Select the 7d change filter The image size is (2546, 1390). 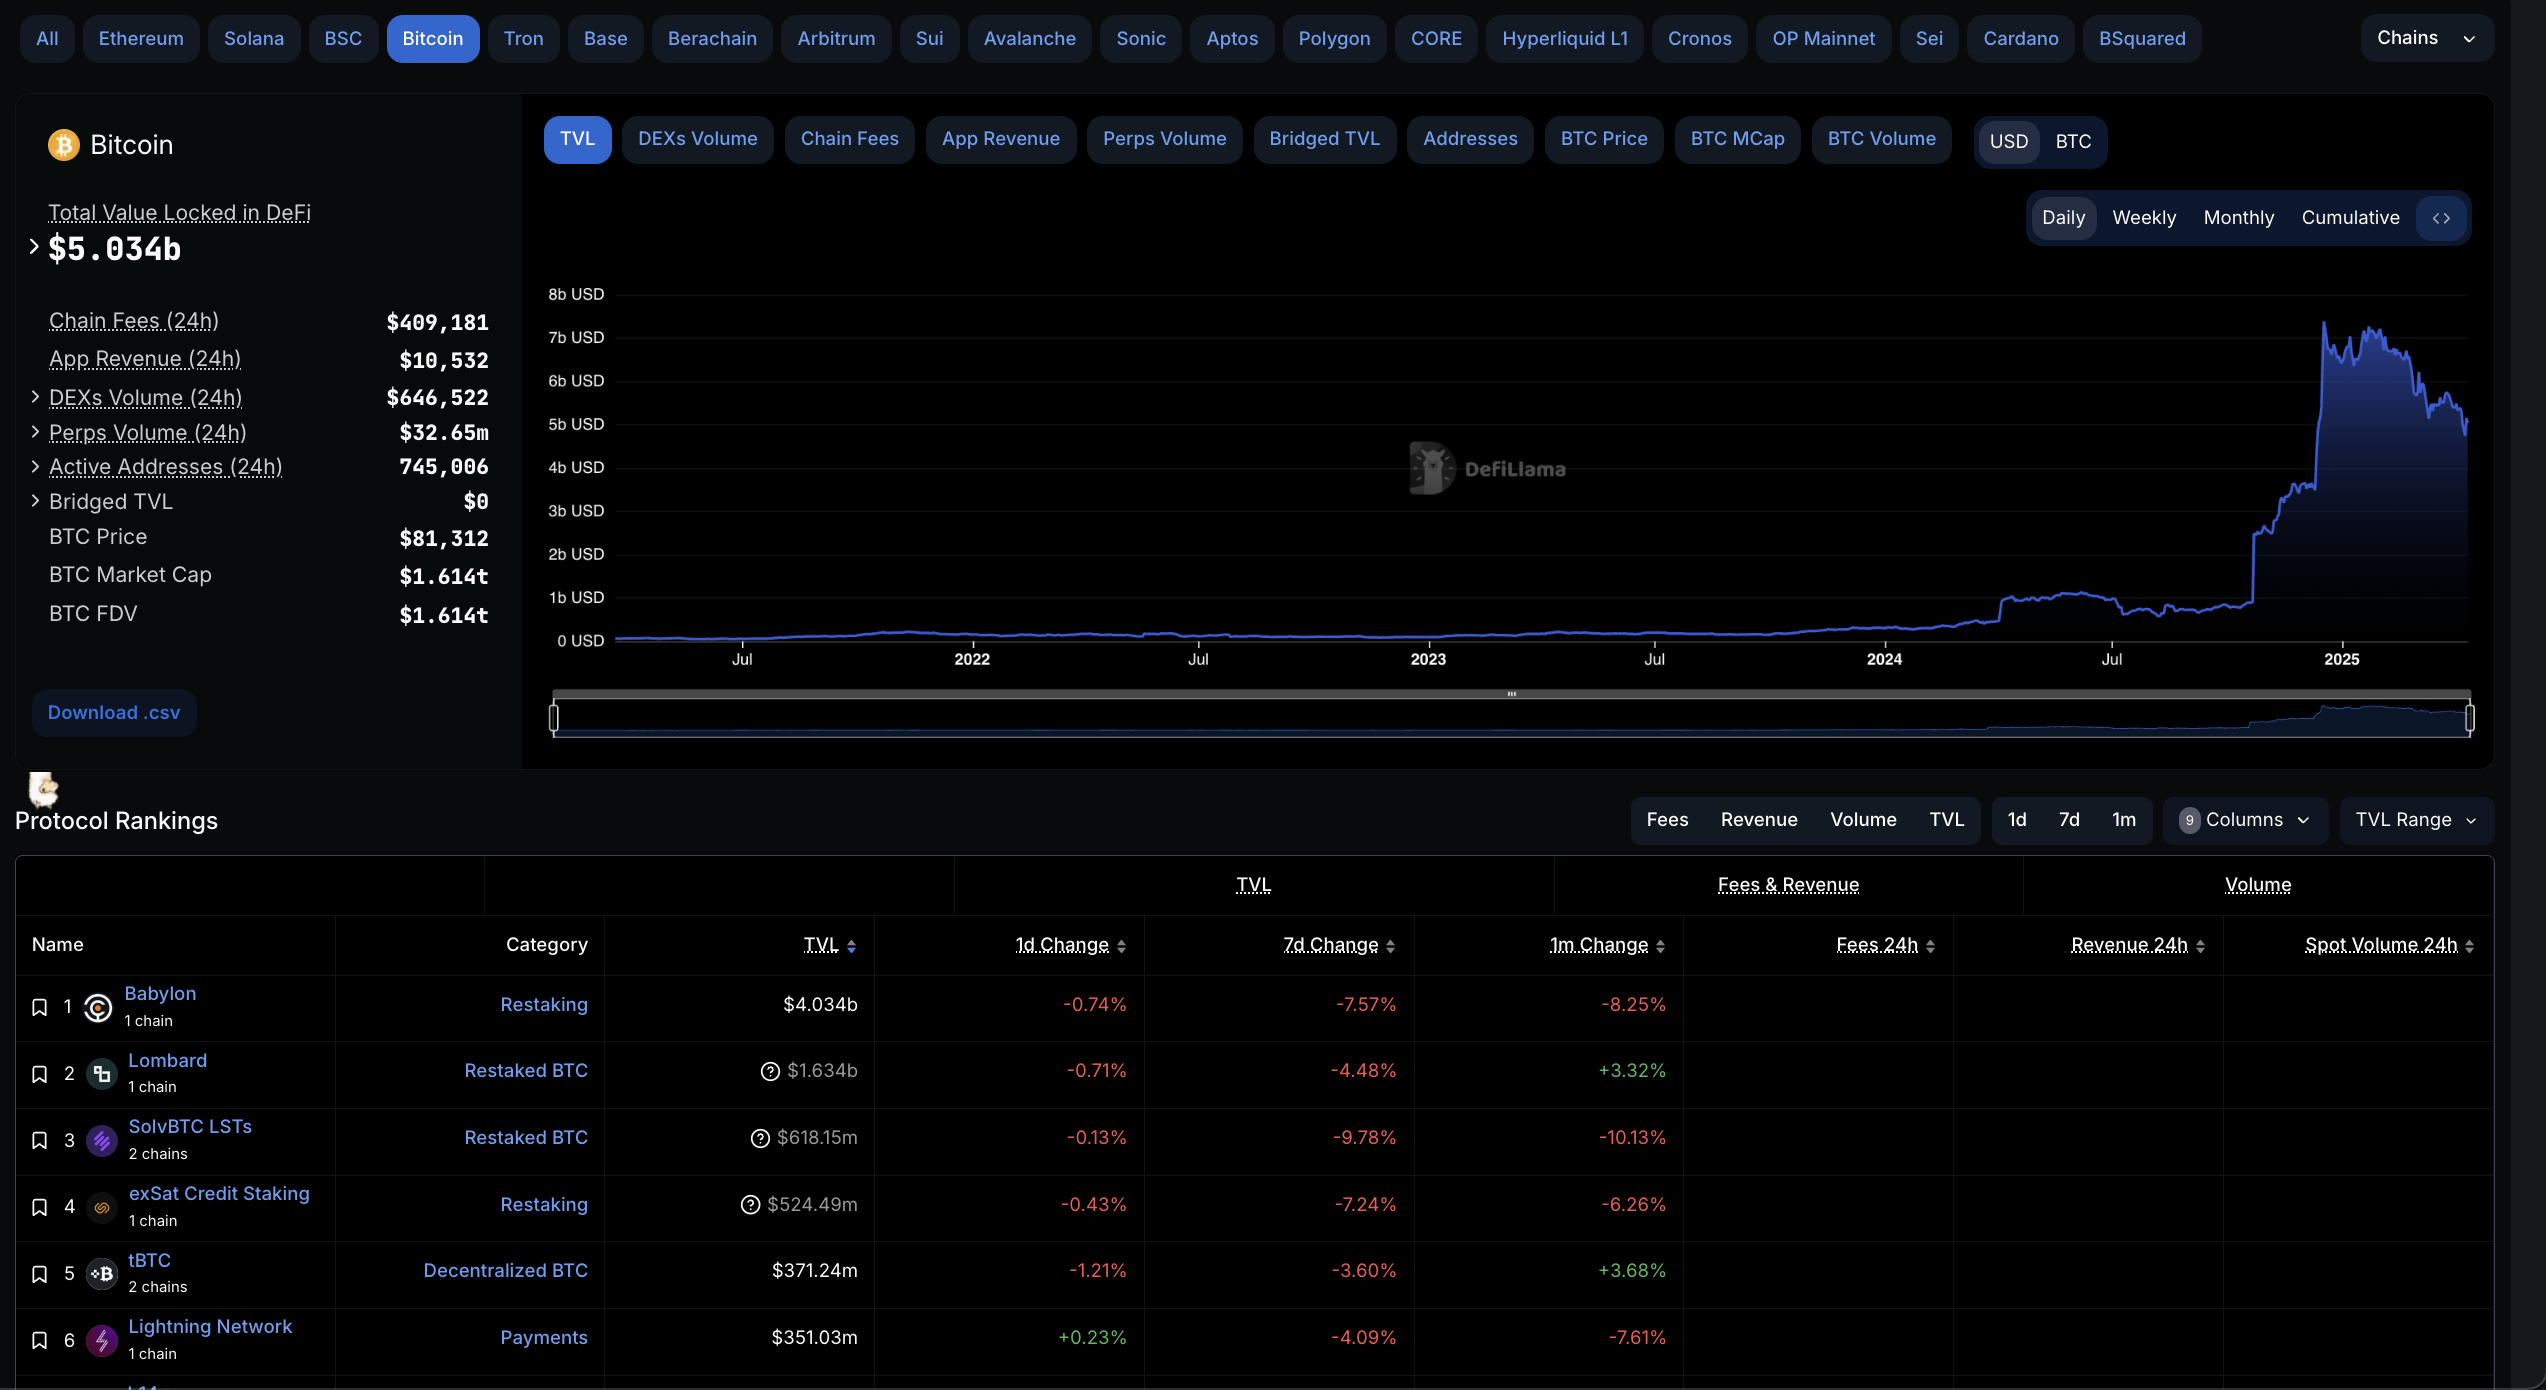(x=2069, y=820)
